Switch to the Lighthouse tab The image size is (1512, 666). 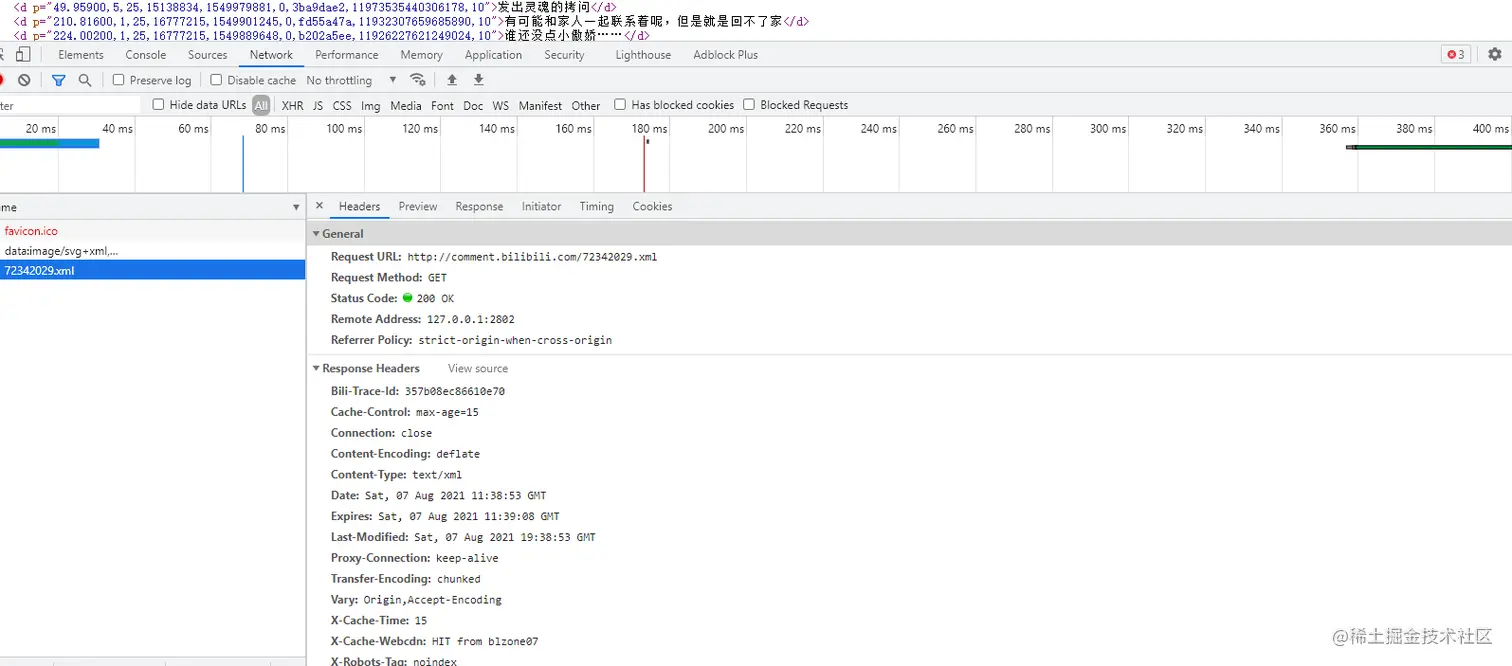[643, 55]
